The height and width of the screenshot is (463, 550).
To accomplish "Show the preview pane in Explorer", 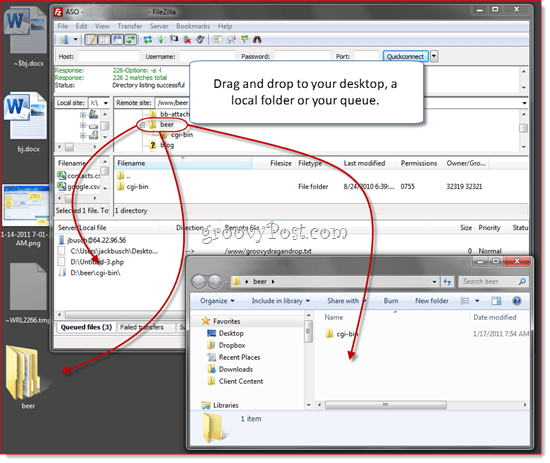I will point(496,301).
